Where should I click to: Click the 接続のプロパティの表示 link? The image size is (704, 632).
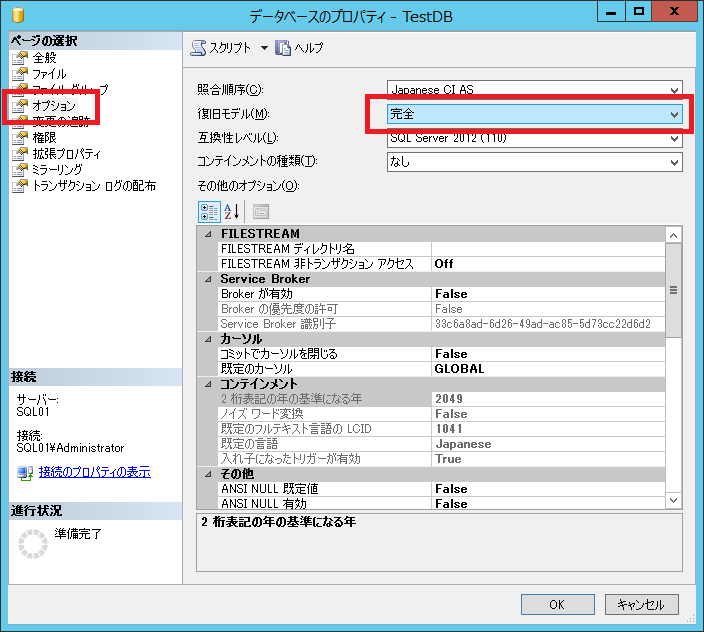(94, 473)
